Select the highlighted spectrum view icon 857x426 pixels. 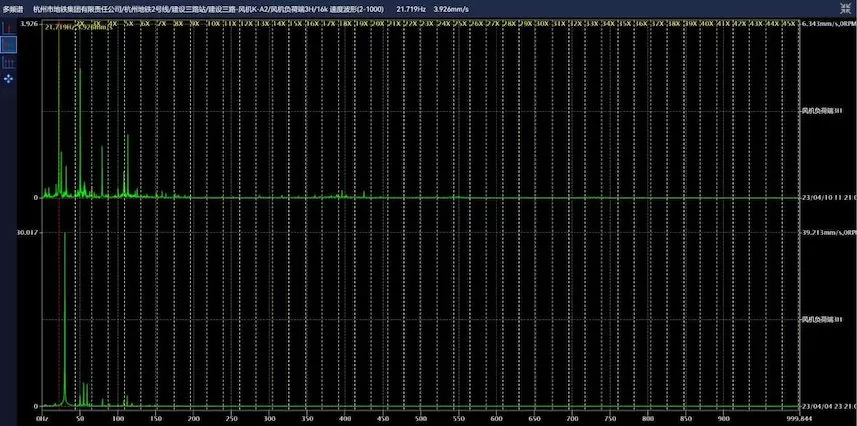10,45
